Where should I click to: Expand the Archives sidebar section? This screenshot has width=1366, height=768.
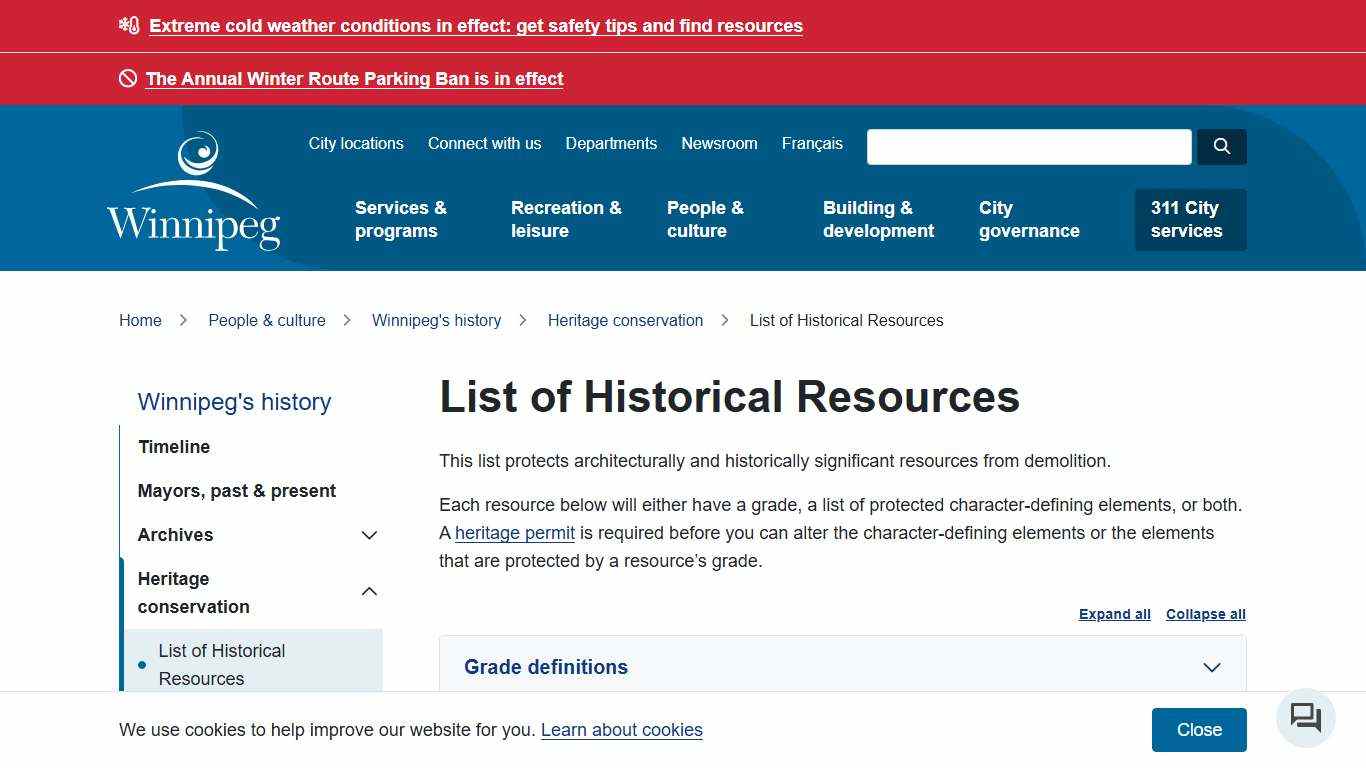(369, 535)
